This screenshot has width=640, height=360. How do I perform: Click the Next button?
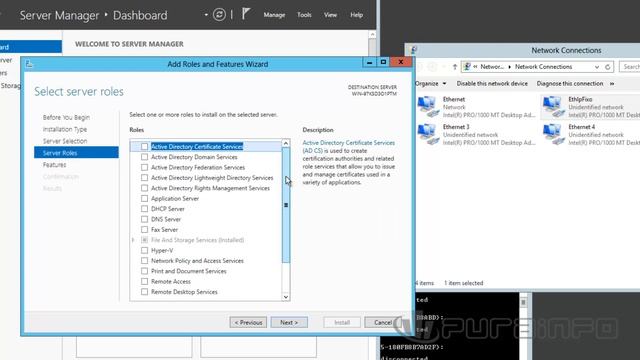pos(289,322)
